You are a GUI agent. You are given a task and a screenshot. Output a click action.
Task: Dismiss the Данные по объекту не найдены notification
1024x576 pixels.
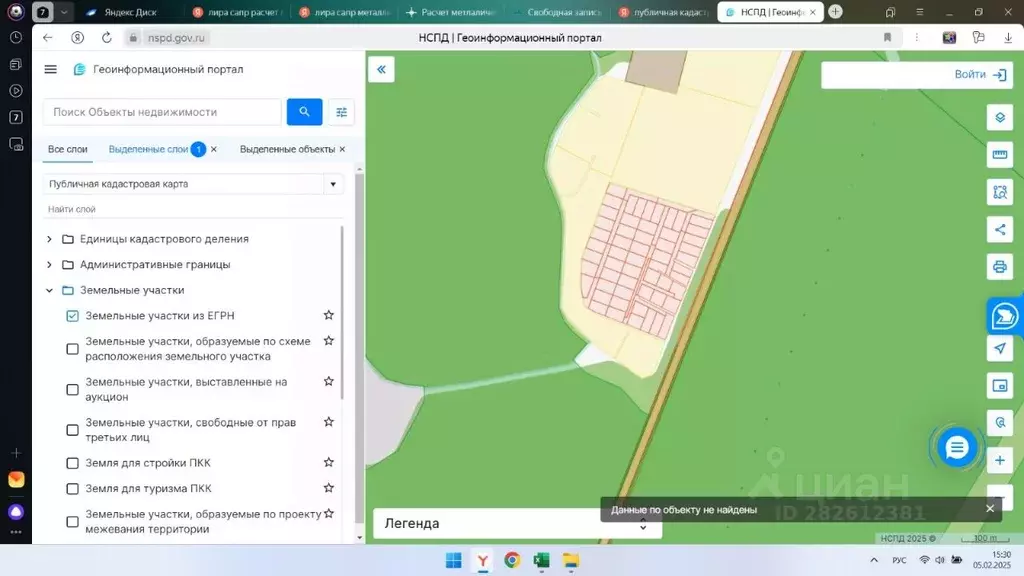tap(990, 509)
